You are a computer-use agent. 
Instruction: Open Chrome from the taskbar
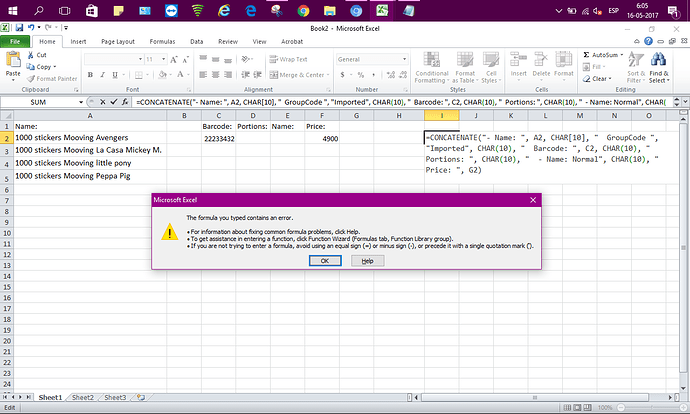tap(303, 11)
